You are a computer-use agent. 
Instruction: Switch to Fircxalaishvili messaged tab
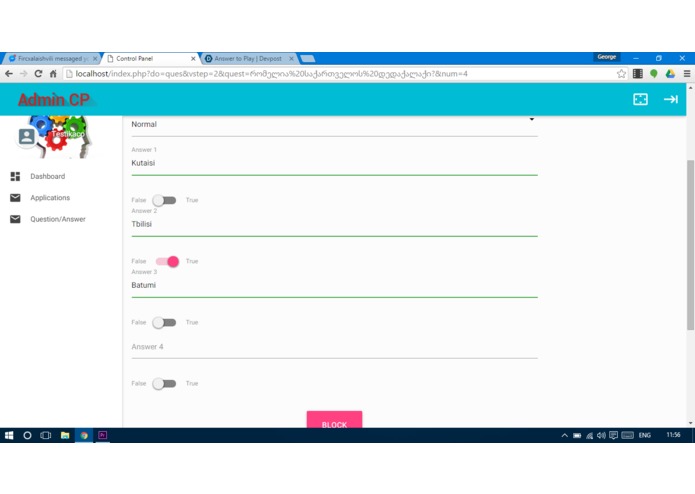(x=51, y=58)
